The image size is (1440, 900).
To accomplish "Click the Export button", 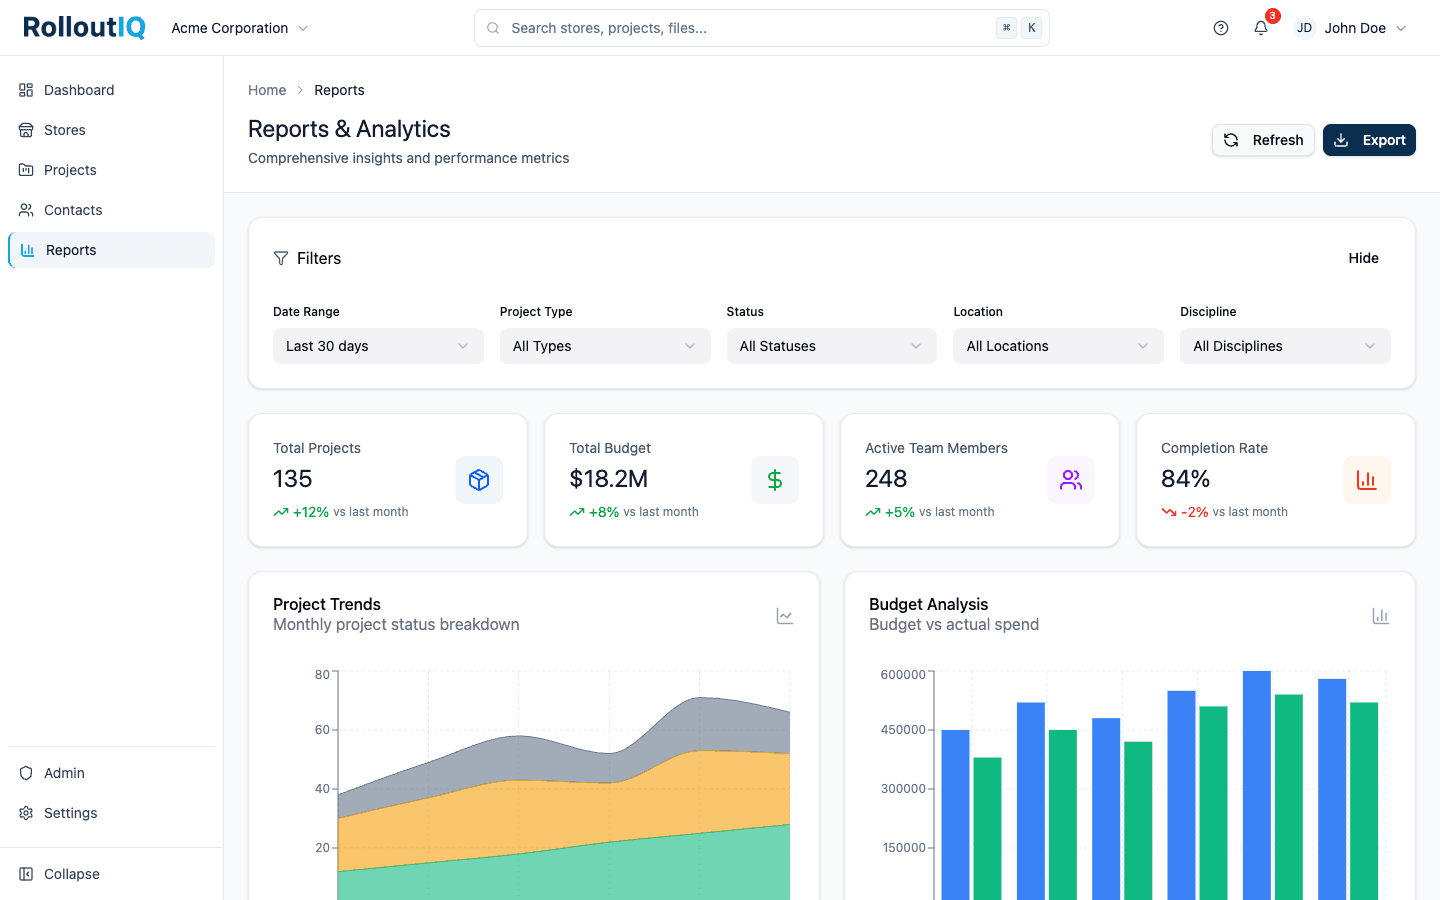I will [1369, 140].
